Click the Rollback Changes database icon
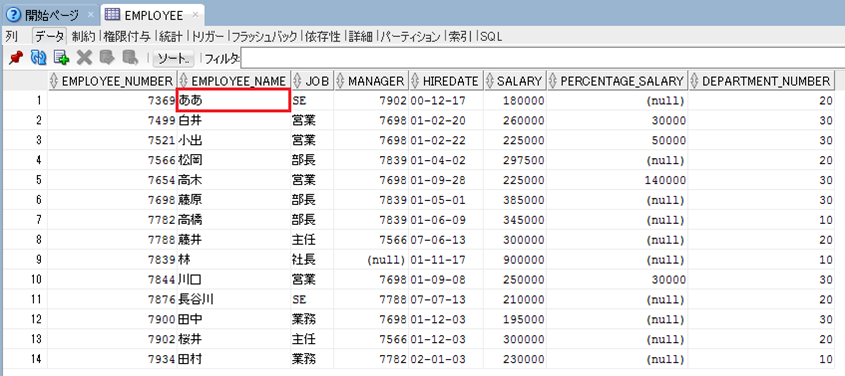This screenshot has height=376, width=845. 130,58
